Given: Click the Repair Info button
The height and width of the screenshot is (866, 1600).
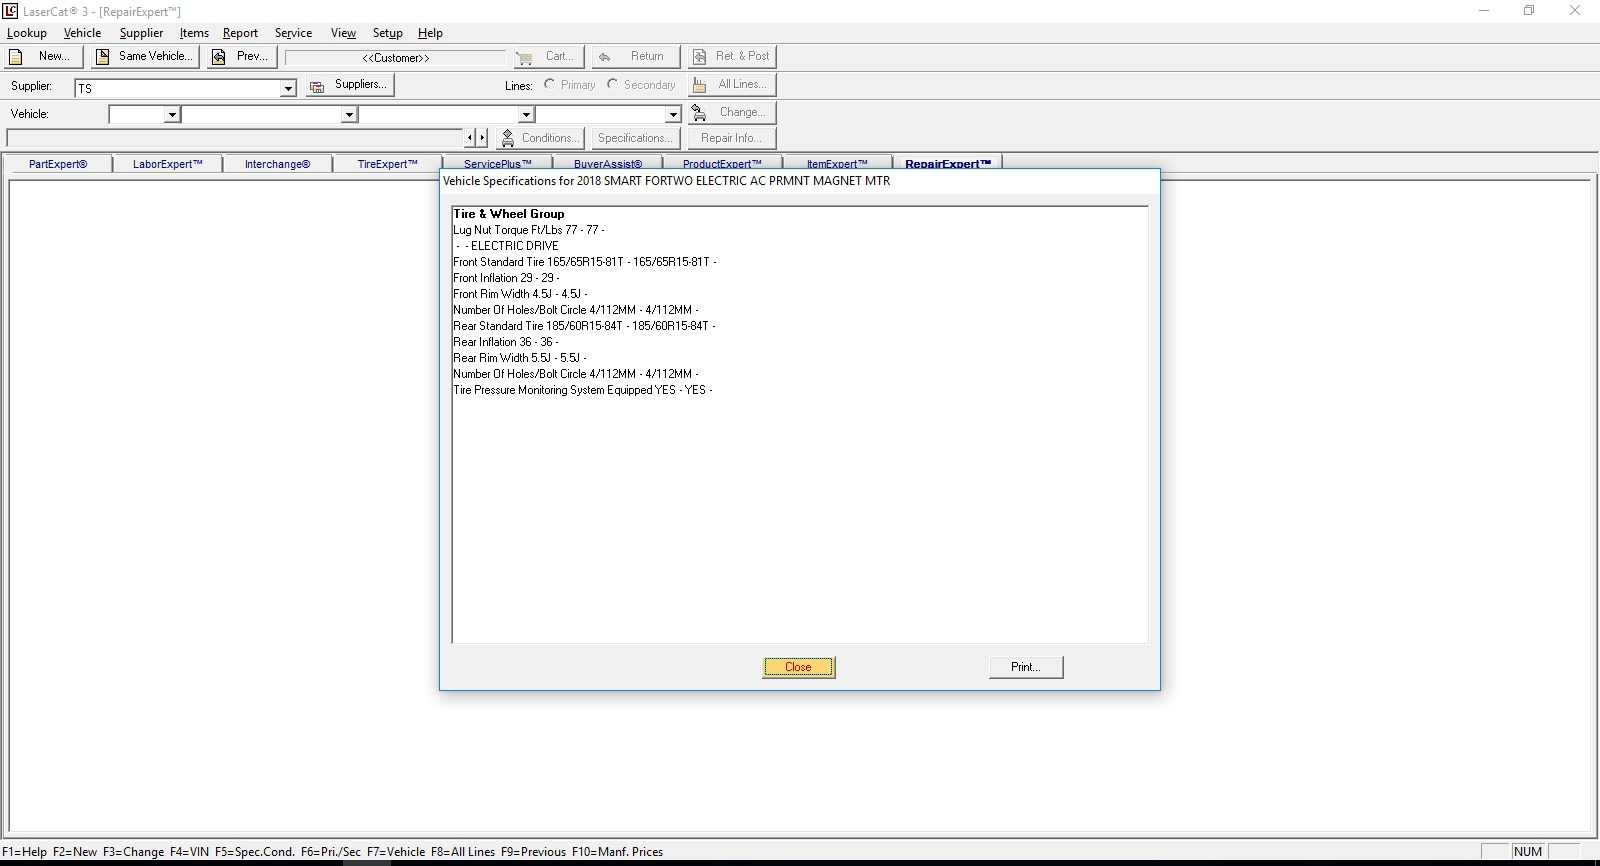Looking at the screenshot, I should tap(732, 138).
